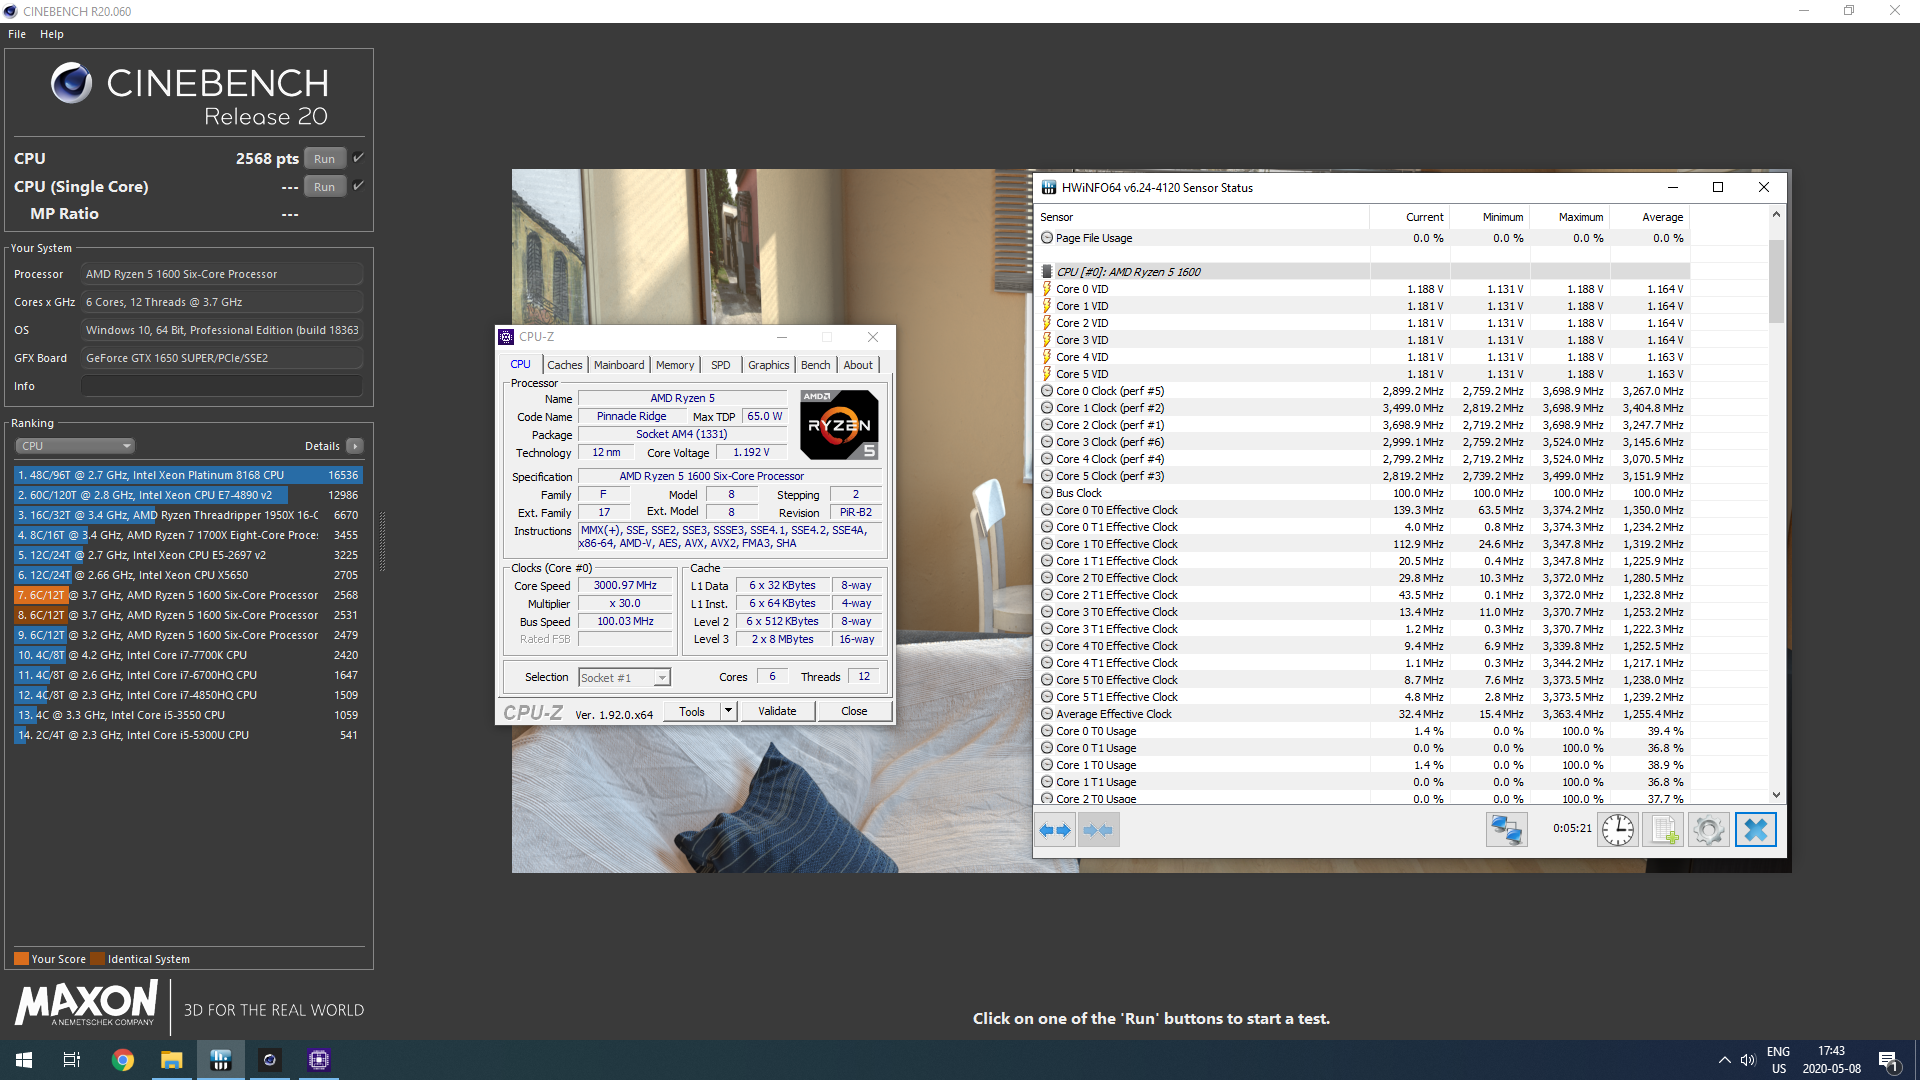Screen dimensions: 1920x1080
Task: Switch to CPU-Z Mainboard tab
Action: click(619, 365)
